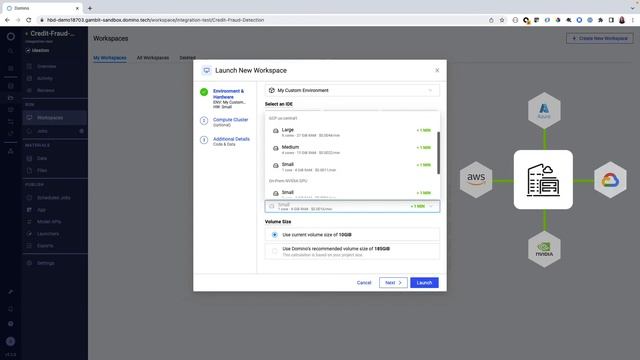The image size is (640, 360).
Task: Select the Large hardware tier
Action: 352,132
